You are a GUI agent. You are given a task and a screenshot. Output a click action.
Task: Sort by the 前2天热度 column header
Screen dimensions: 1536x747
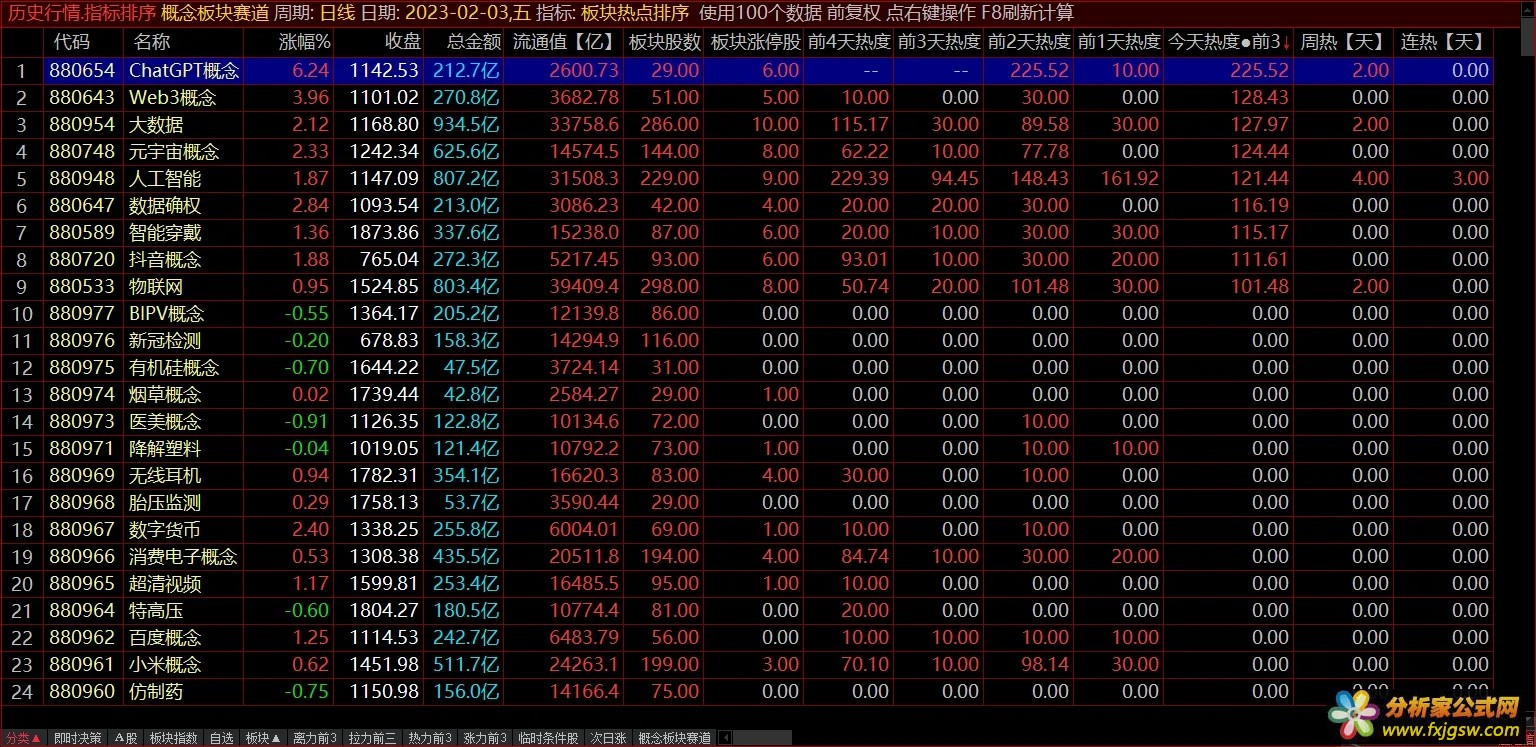coord(1029,42)
